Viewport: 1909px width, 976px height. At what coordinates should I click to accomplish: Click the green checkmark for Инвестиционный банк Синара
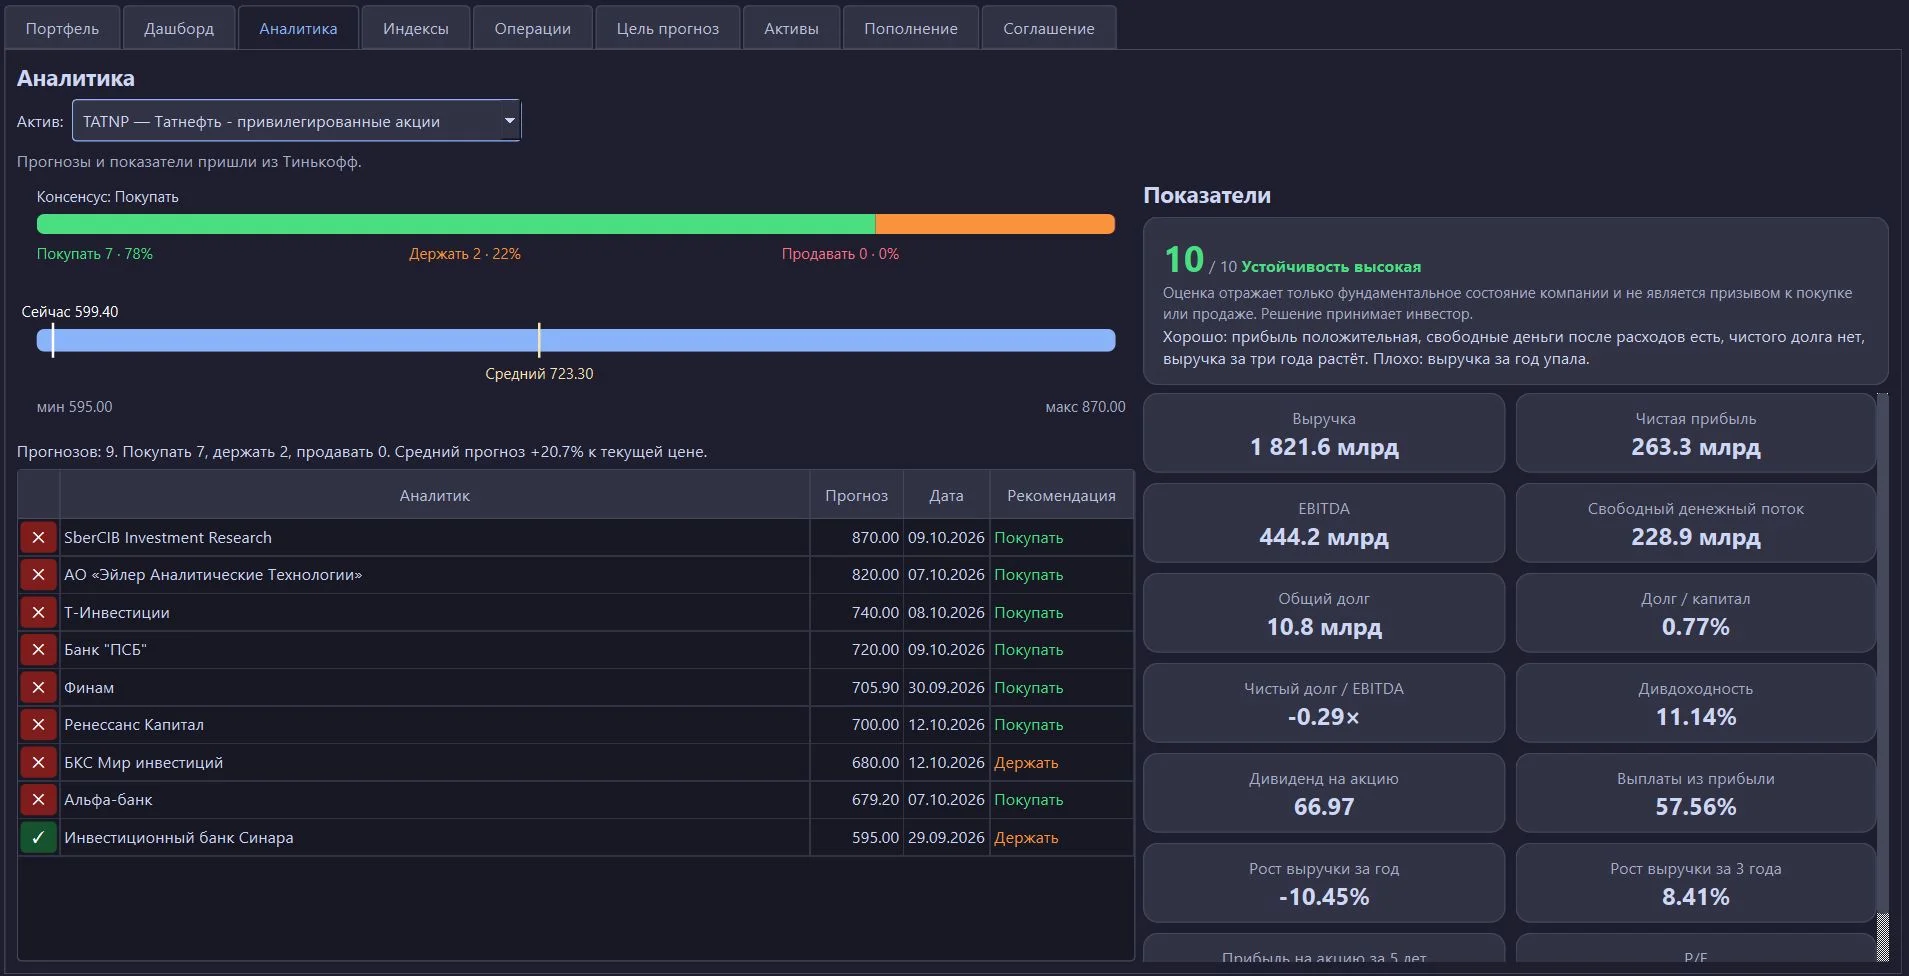38,838
